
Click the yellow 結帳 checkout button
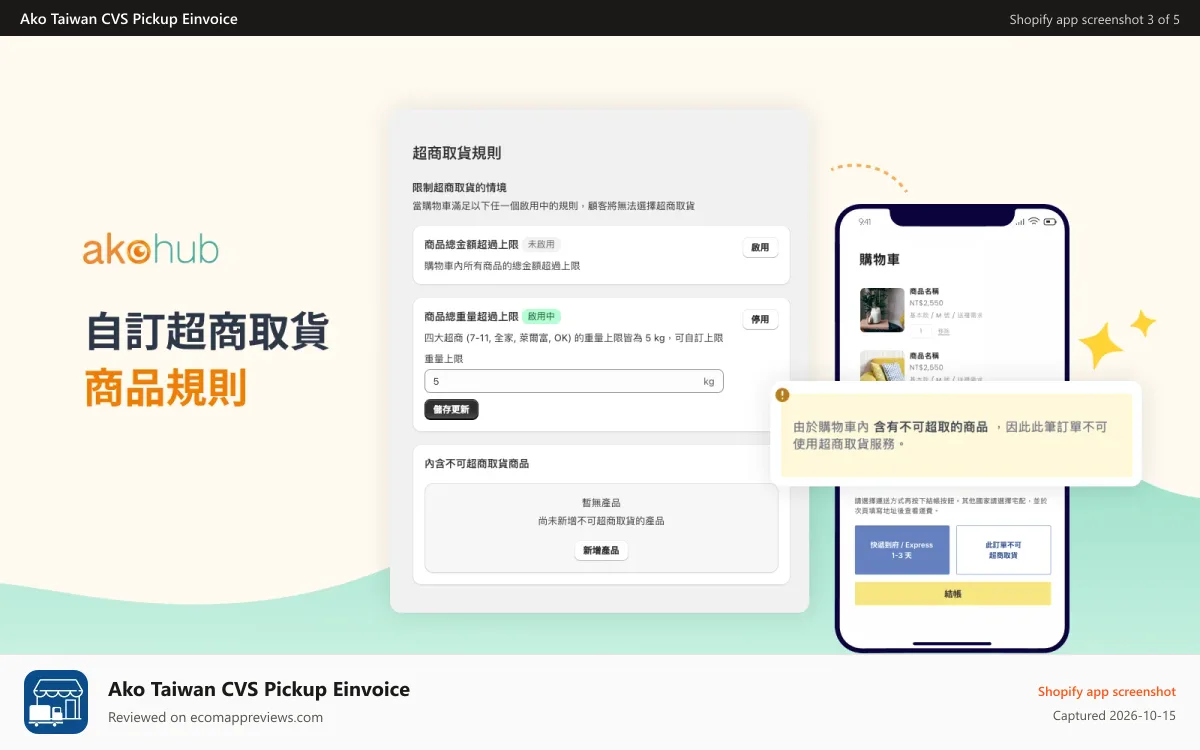click(x=952, y=593)
